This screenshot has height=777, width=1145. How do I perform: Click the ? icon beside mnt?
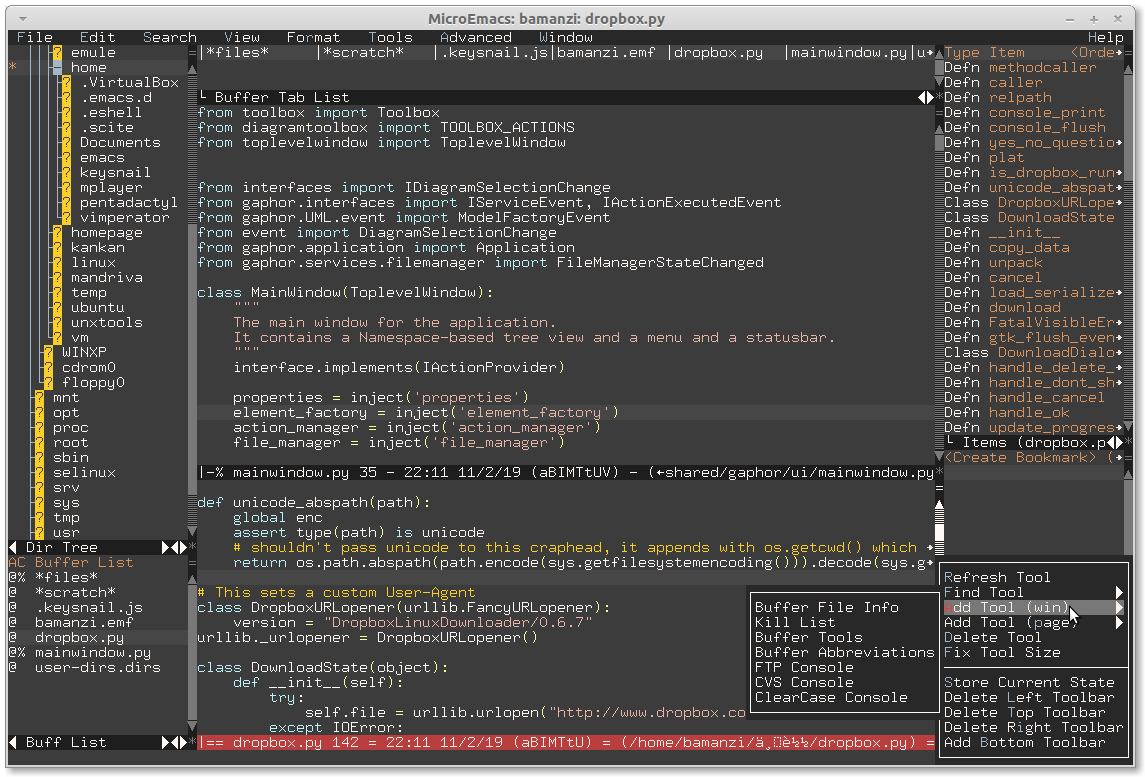[x=39, y=398]
